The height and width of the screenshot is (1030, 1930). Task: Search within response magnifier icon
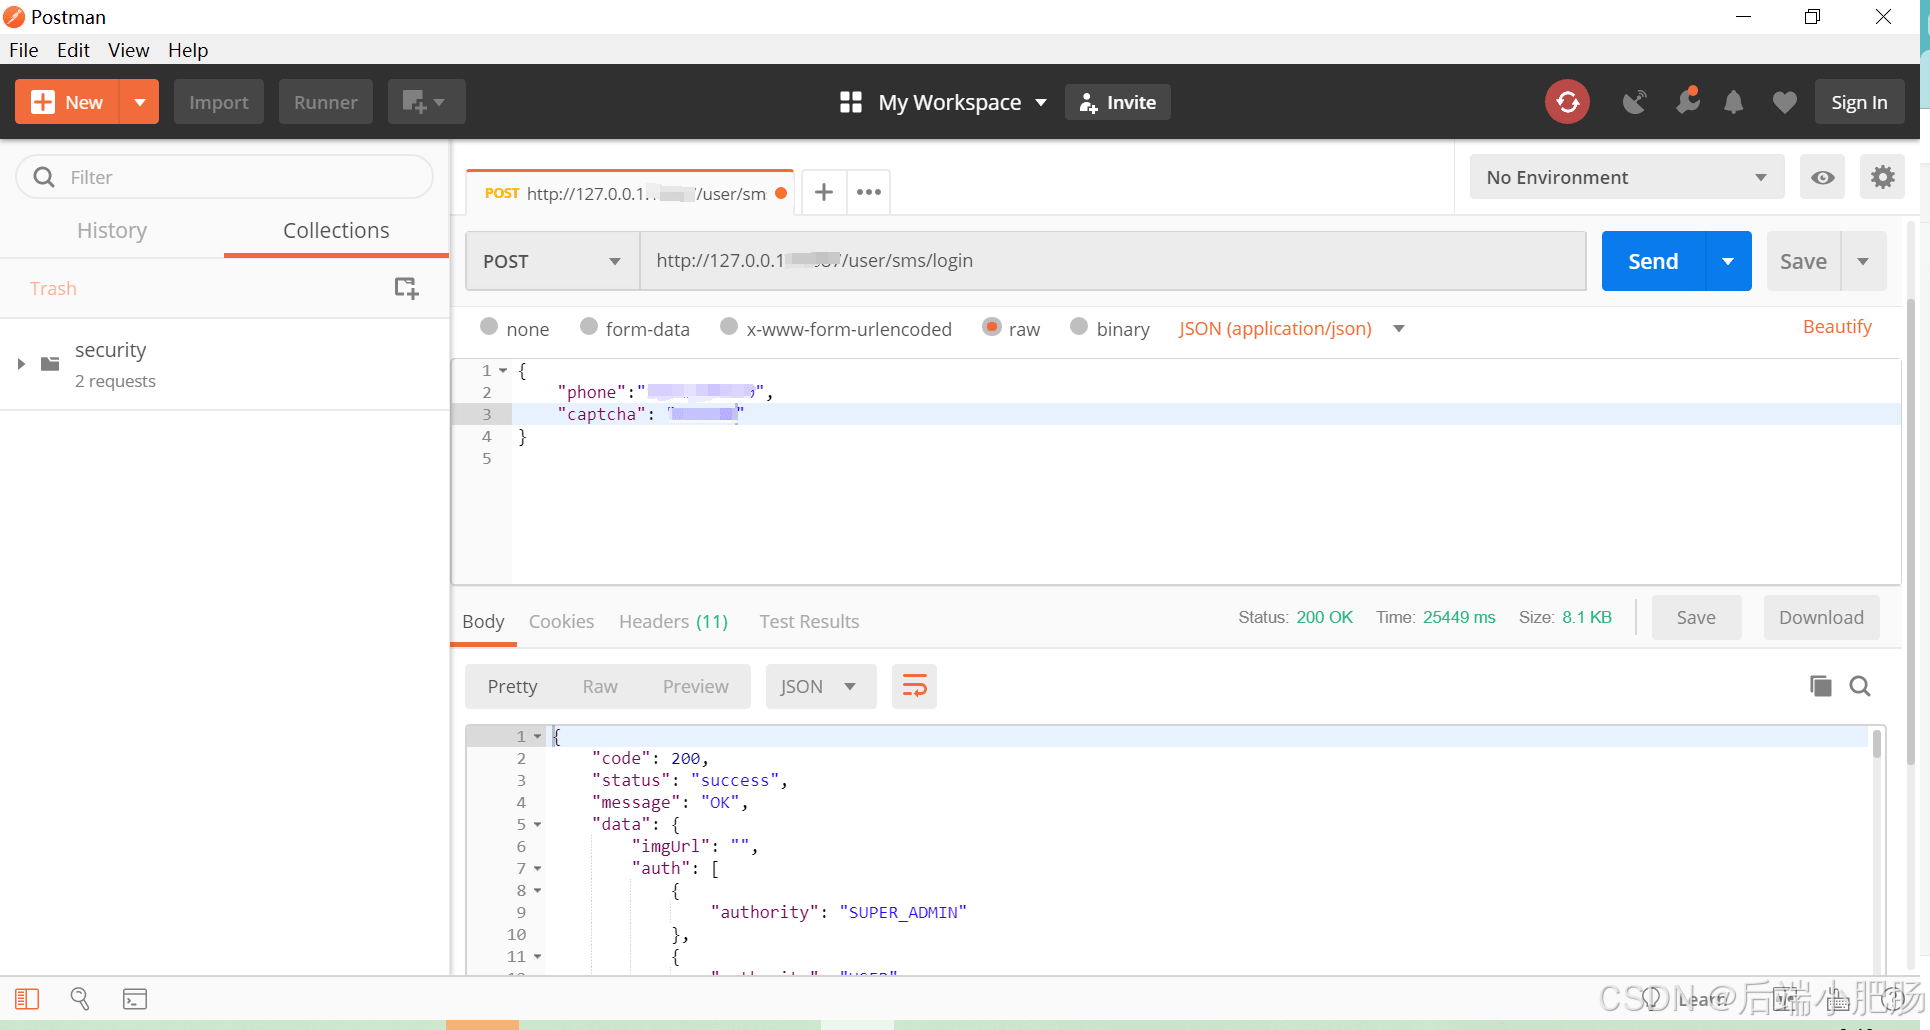click(1860, 686)
